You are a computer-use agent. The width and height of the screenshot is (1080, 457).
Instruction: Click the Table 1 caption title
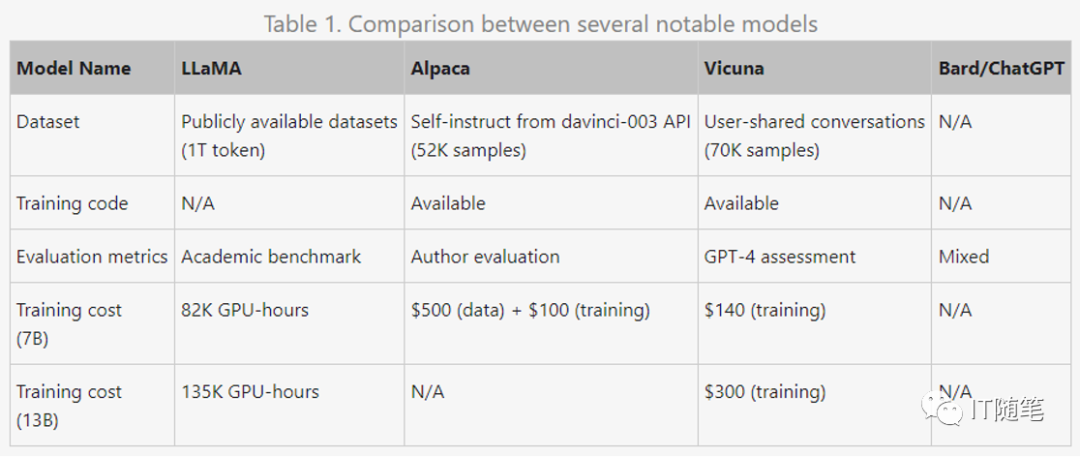click(x=541, y=23)
